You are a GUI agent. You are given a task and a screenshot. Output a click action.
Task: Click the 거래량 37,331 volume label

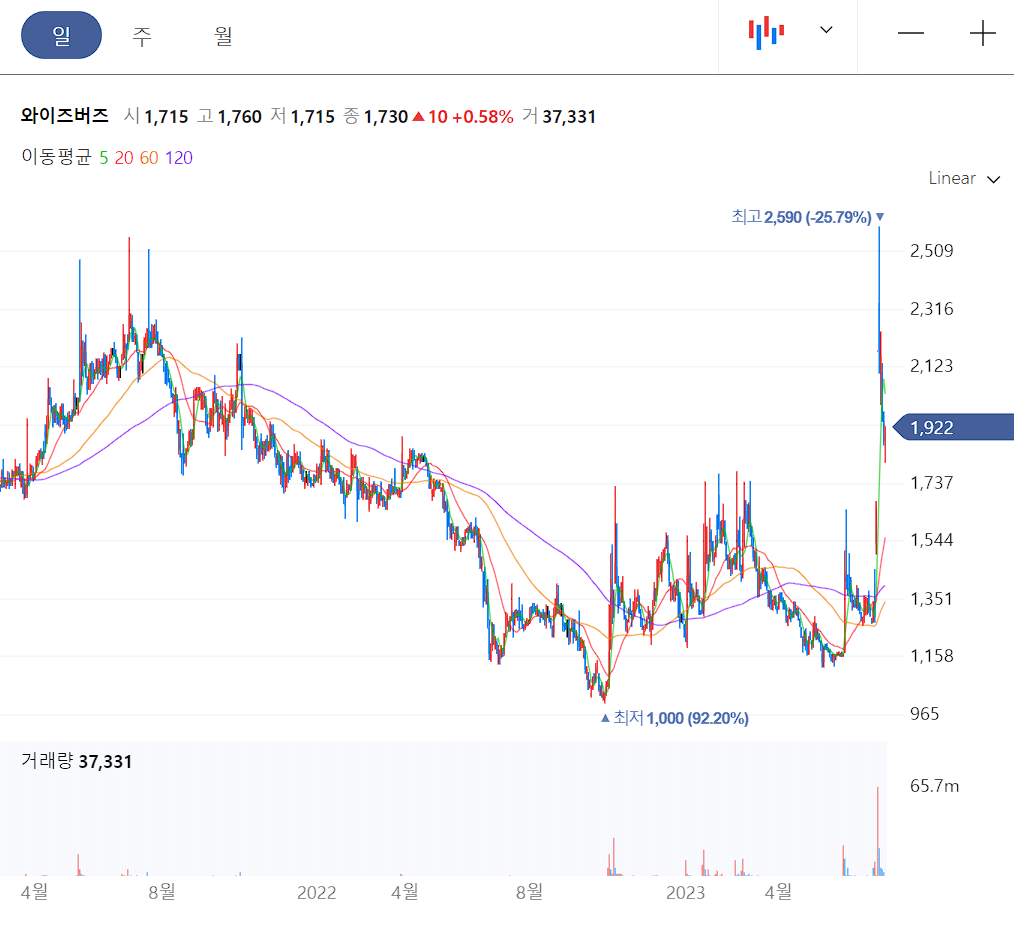(x=76, y=761)
